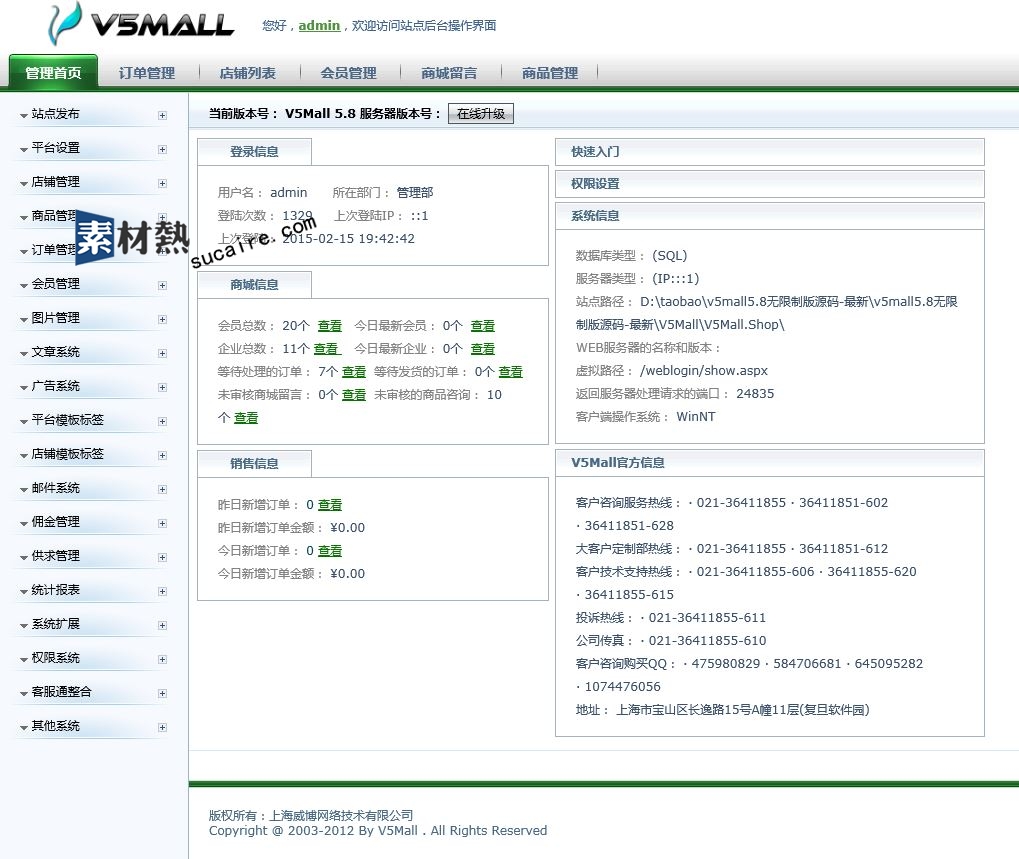View 等待处理的订单 via its 查看 link

point(354,372)
